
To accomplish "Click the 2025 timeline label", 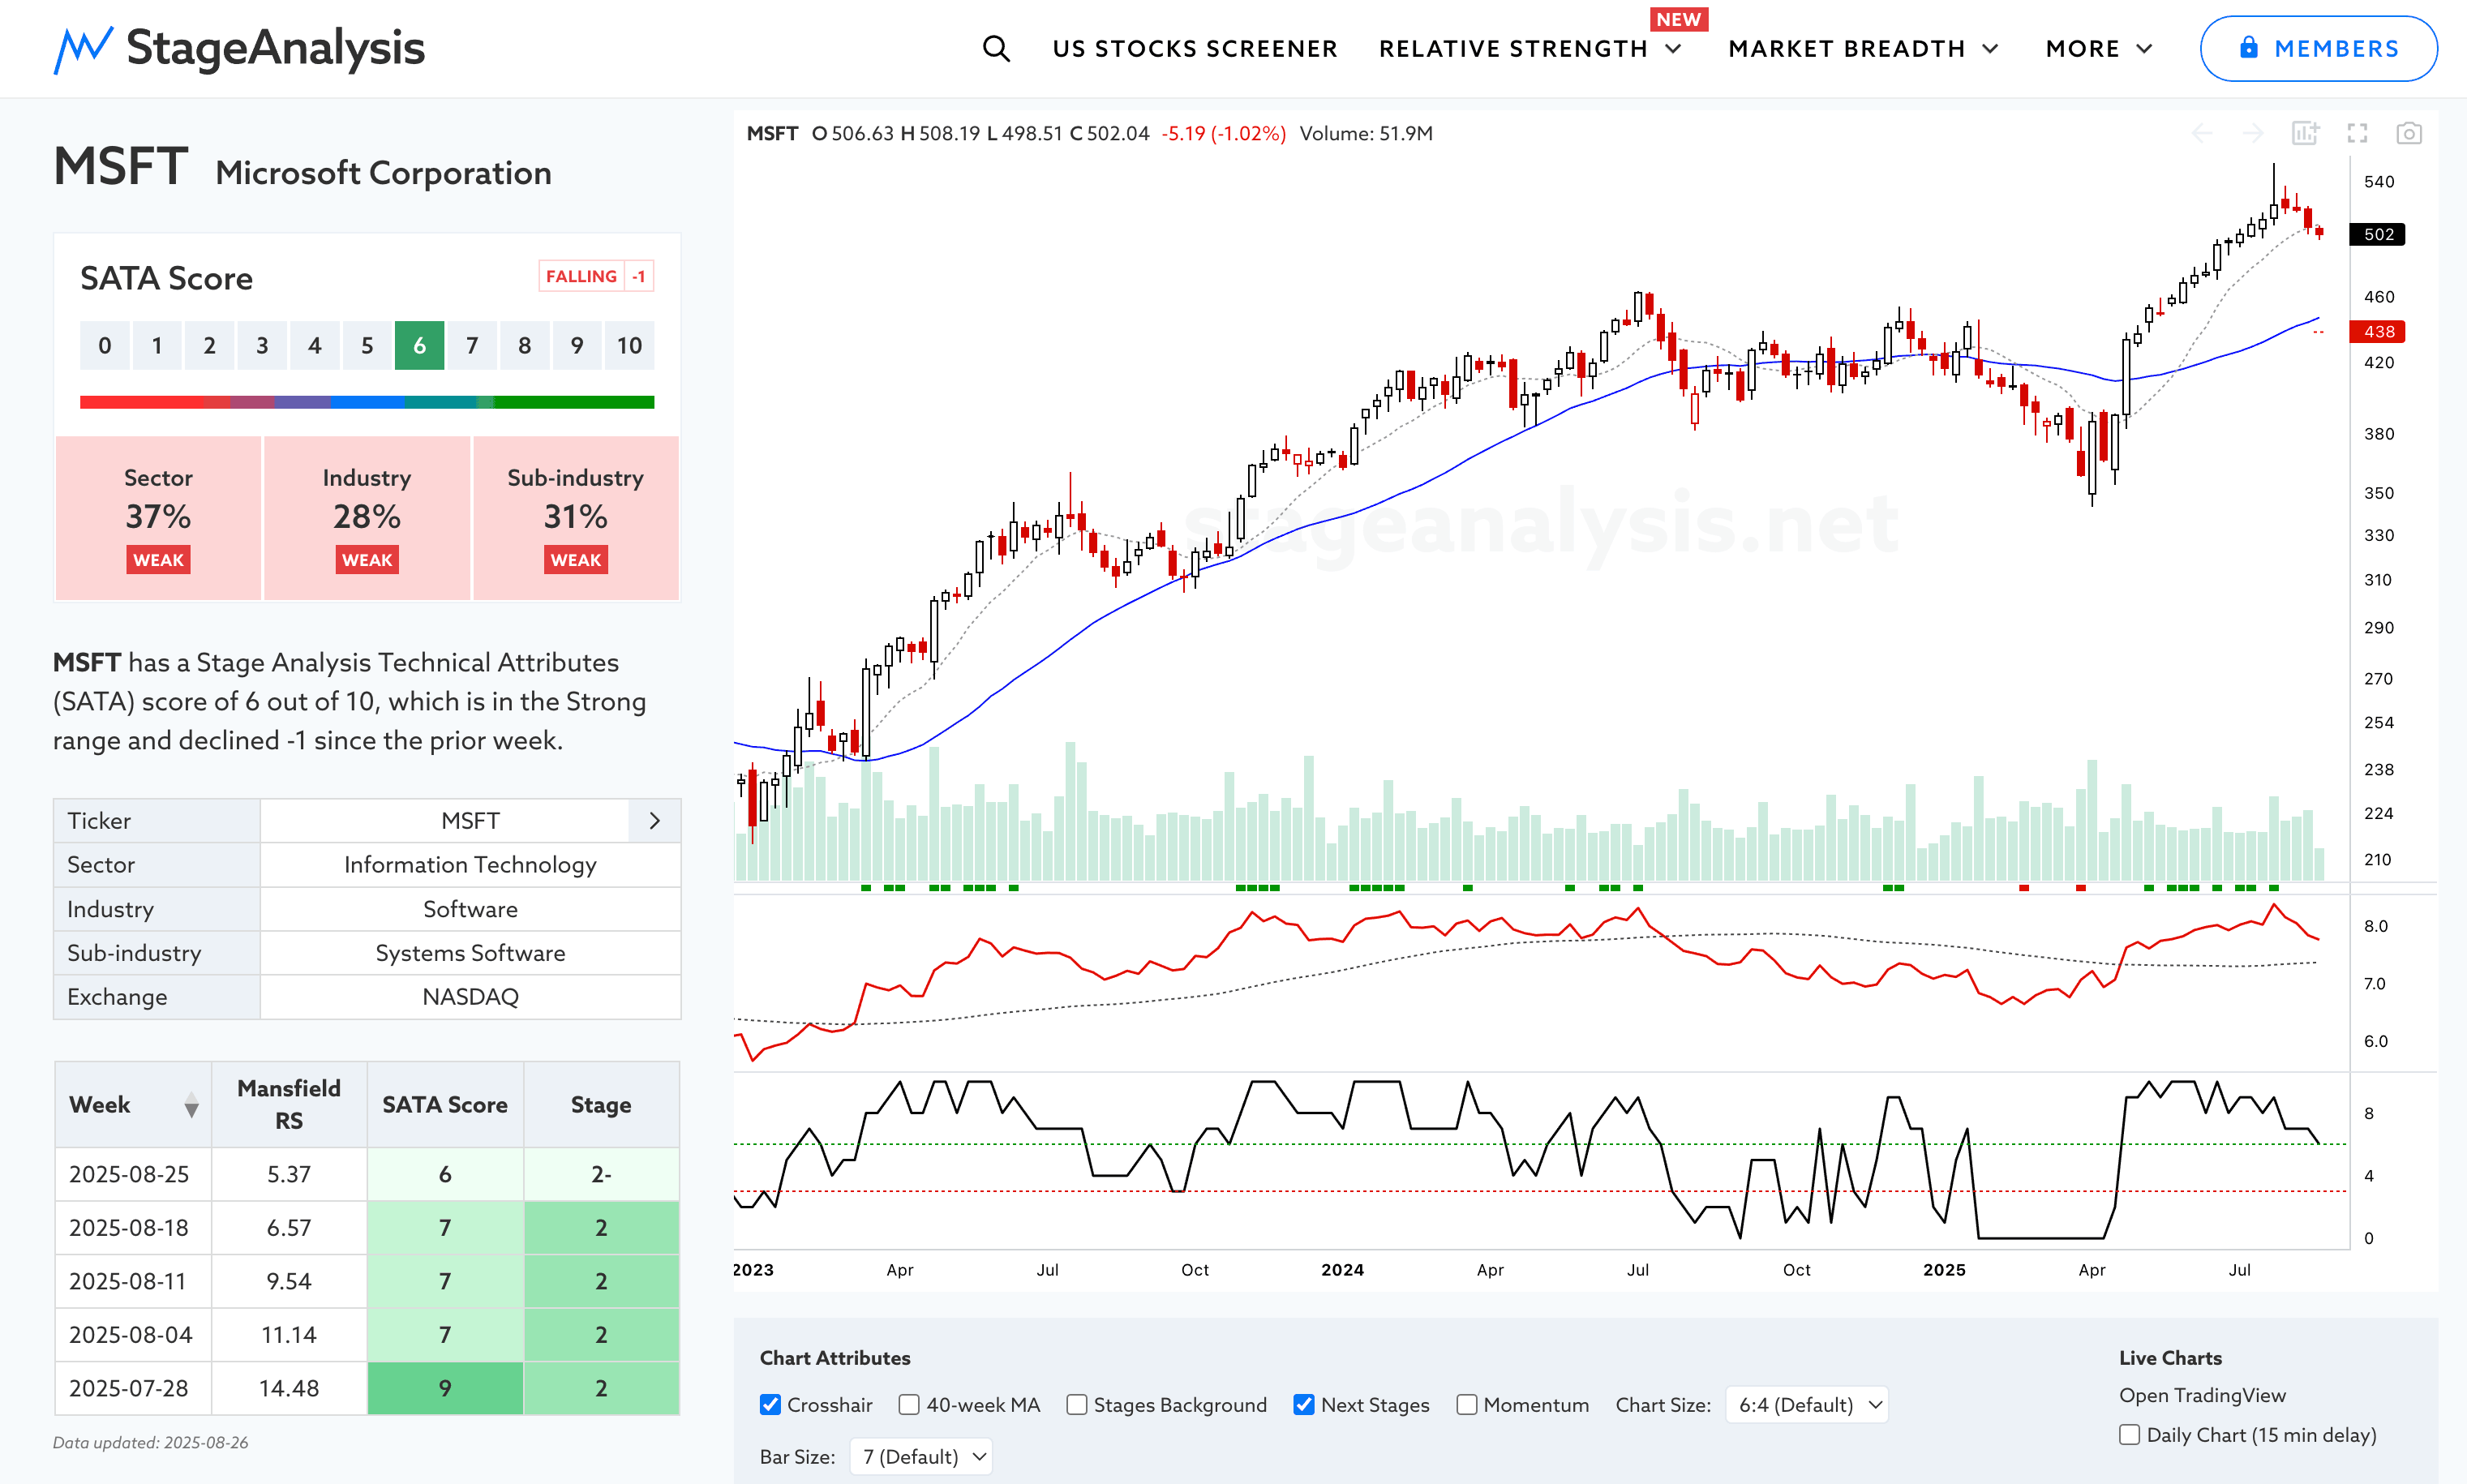I will (1944, 1270).
